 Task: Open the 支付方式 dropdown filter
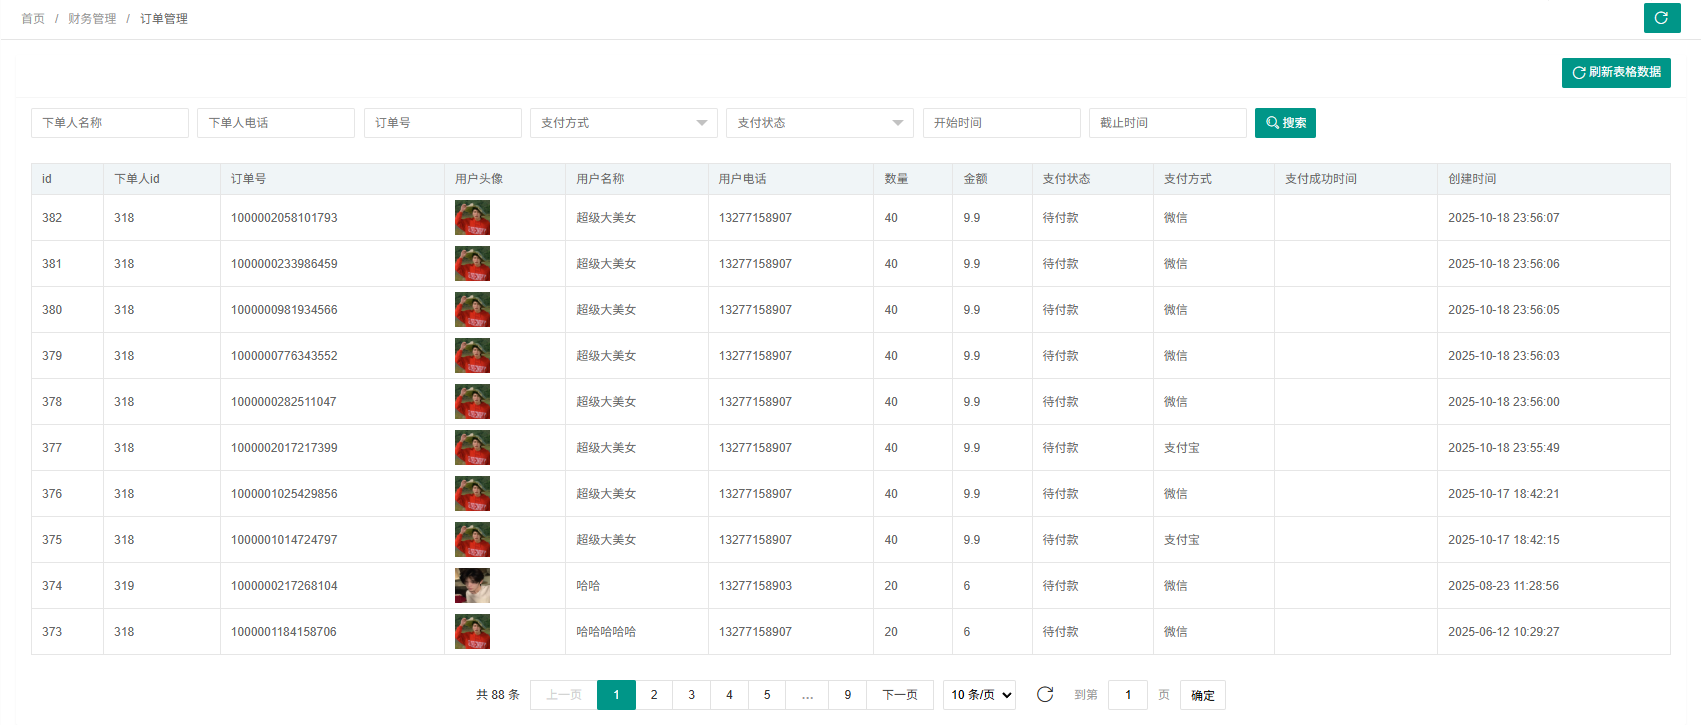(x=623, y=123)
